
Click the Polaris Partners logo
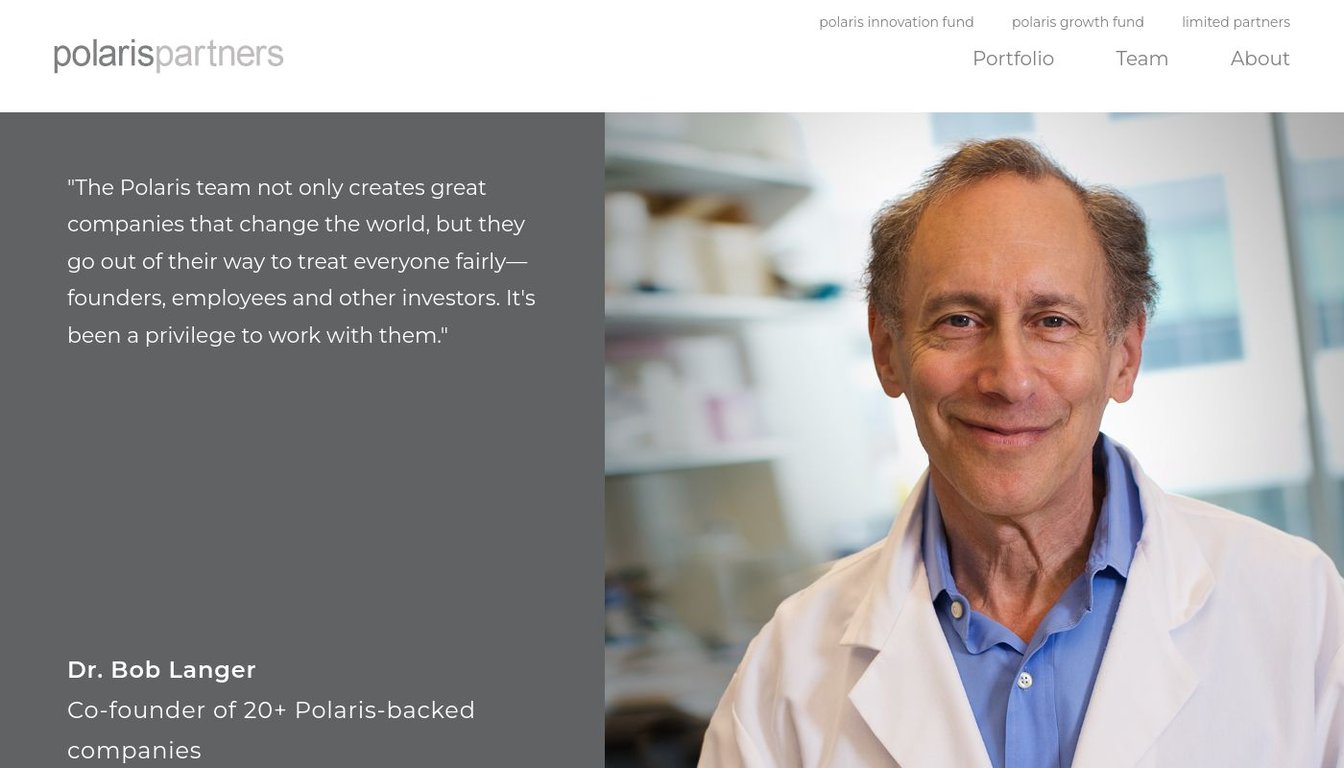(168, 55)
